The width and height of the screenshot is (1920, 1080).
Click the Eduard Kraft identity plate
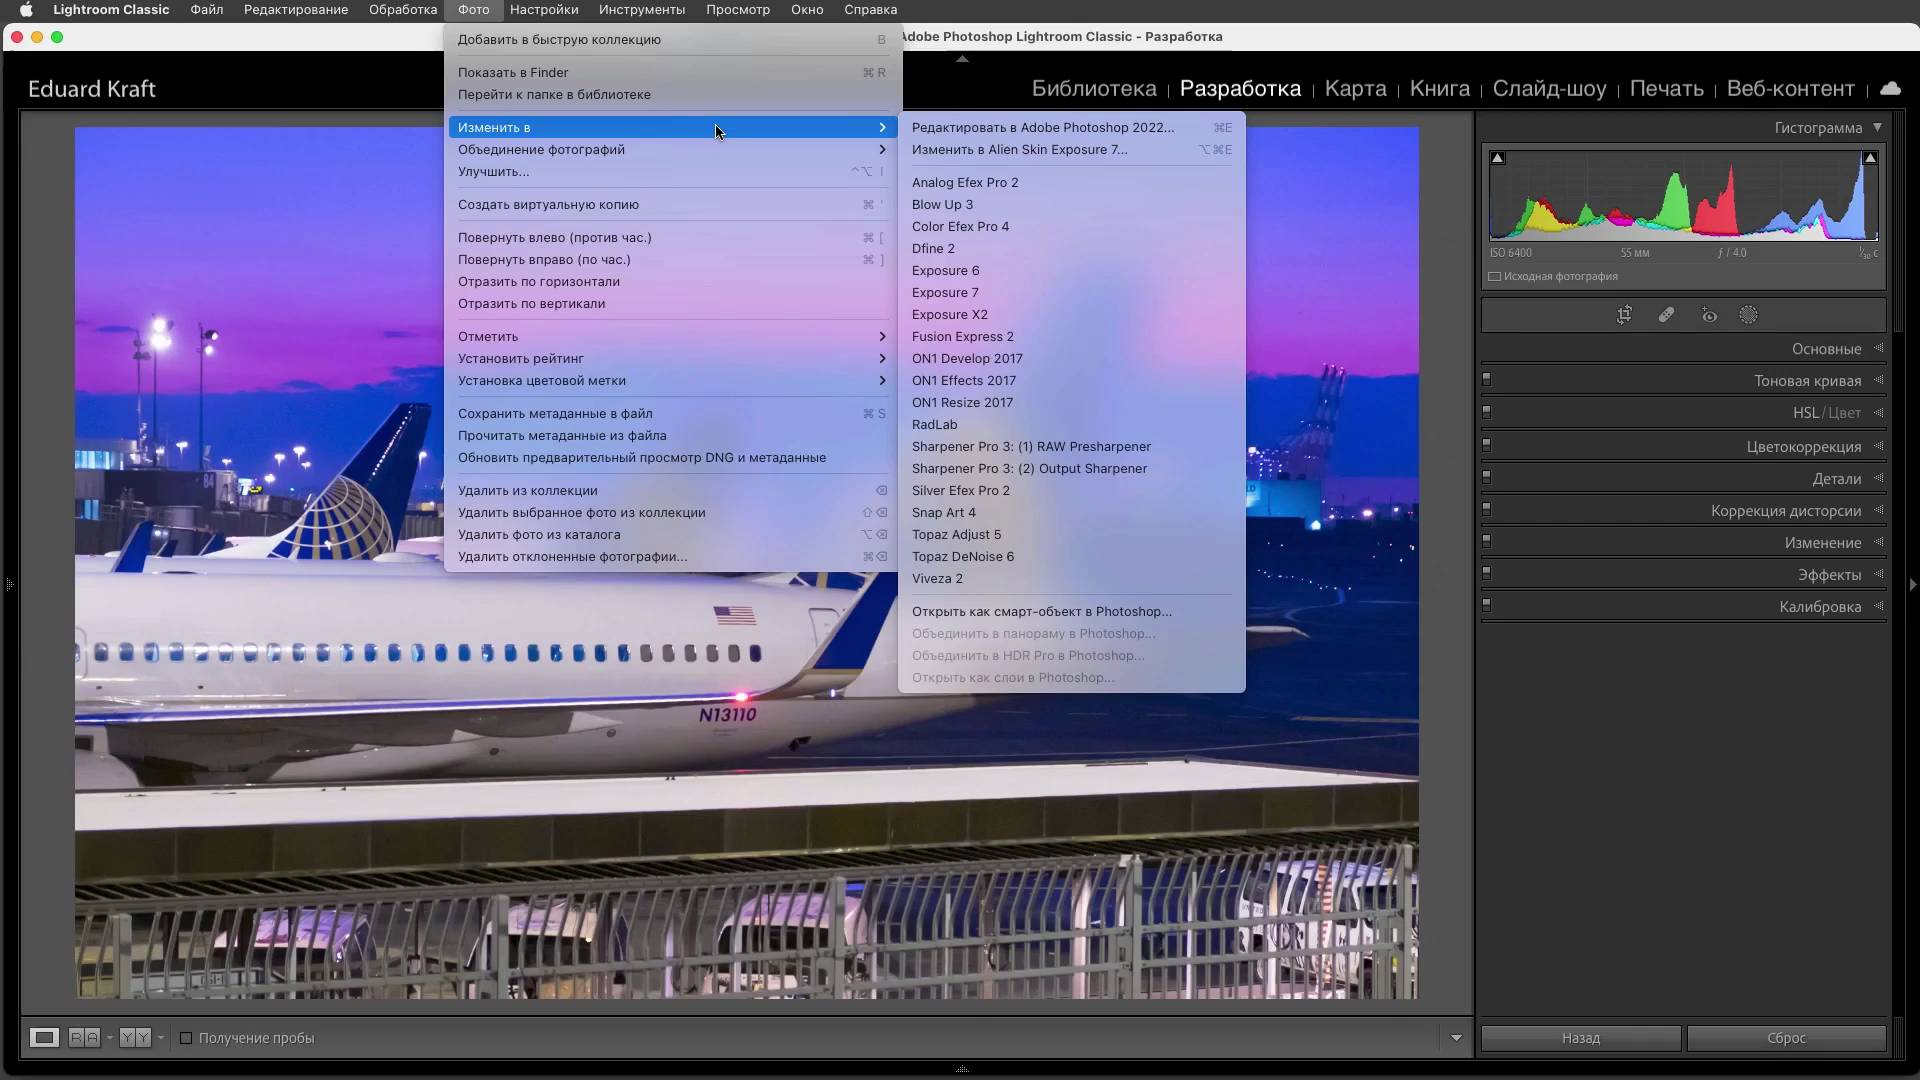point(92,89)
